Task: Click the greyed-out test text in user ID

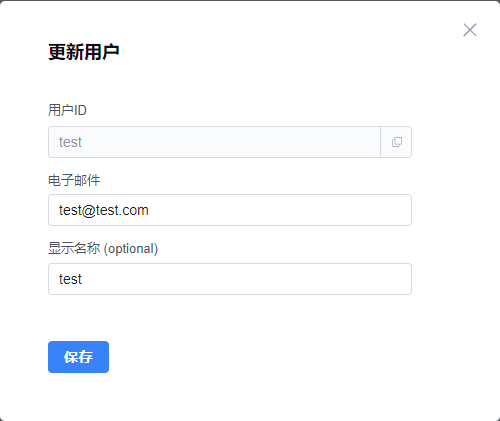Action: coord(70,142)
